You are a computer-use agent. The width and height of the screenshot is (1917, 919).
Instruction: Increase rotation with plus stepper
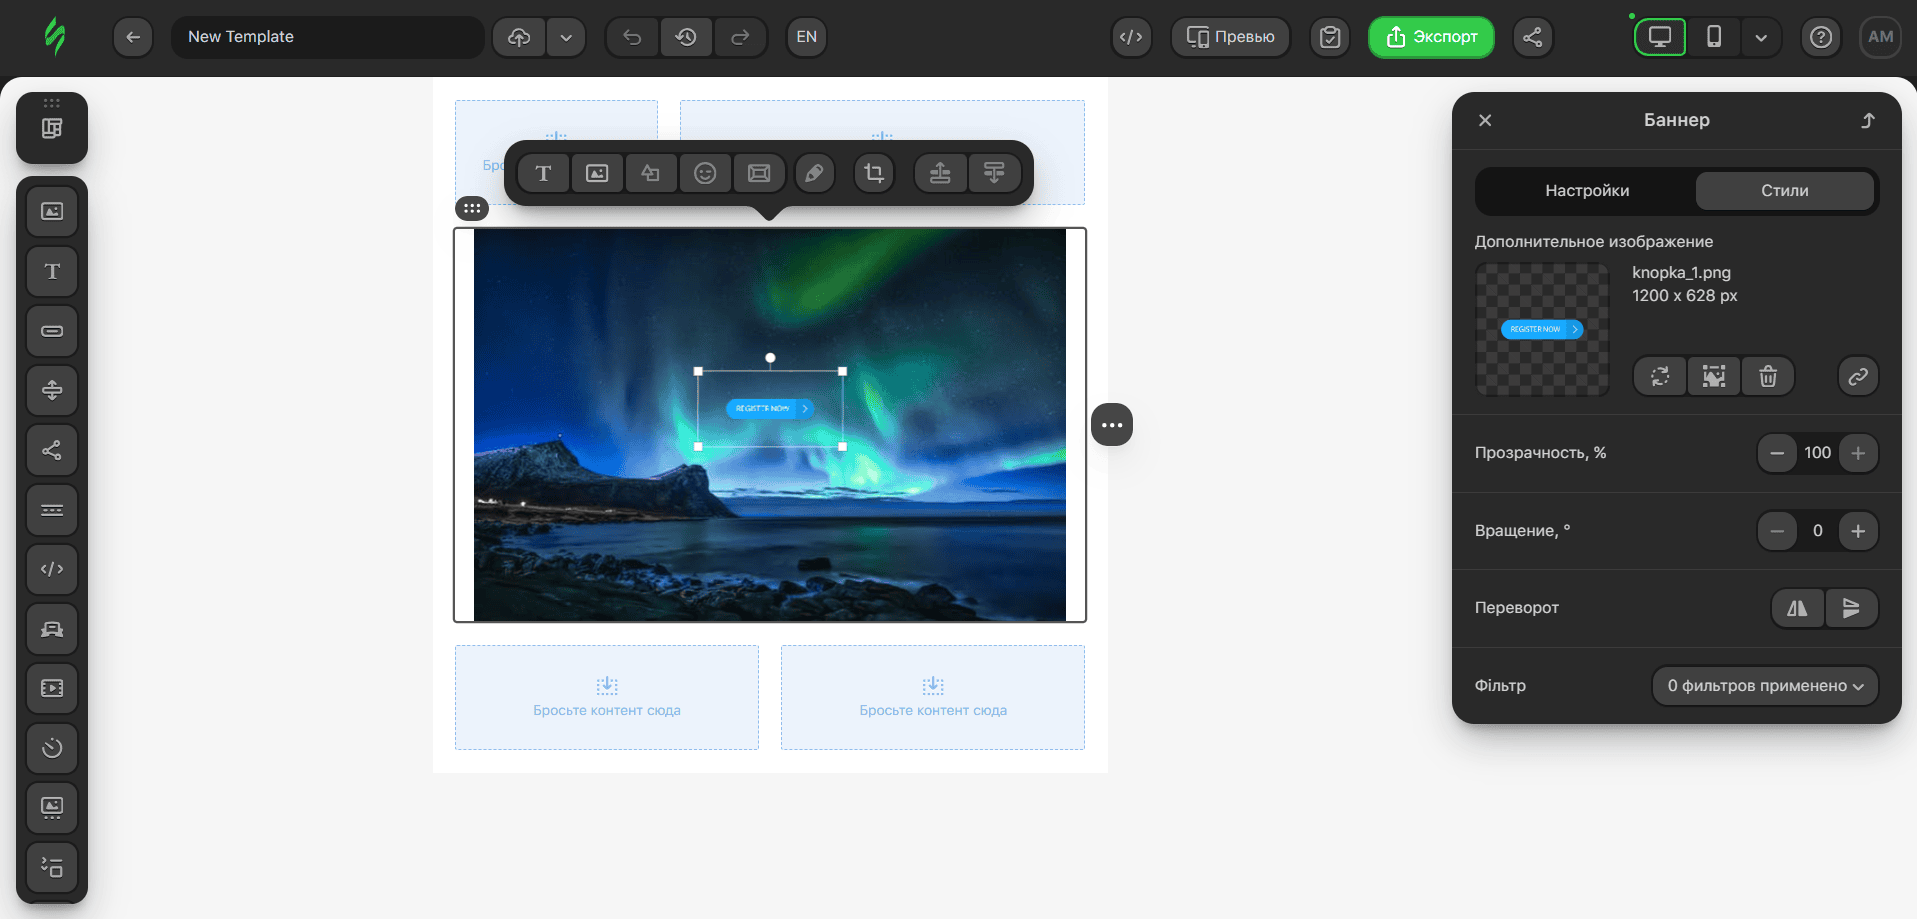point(1858,531)
